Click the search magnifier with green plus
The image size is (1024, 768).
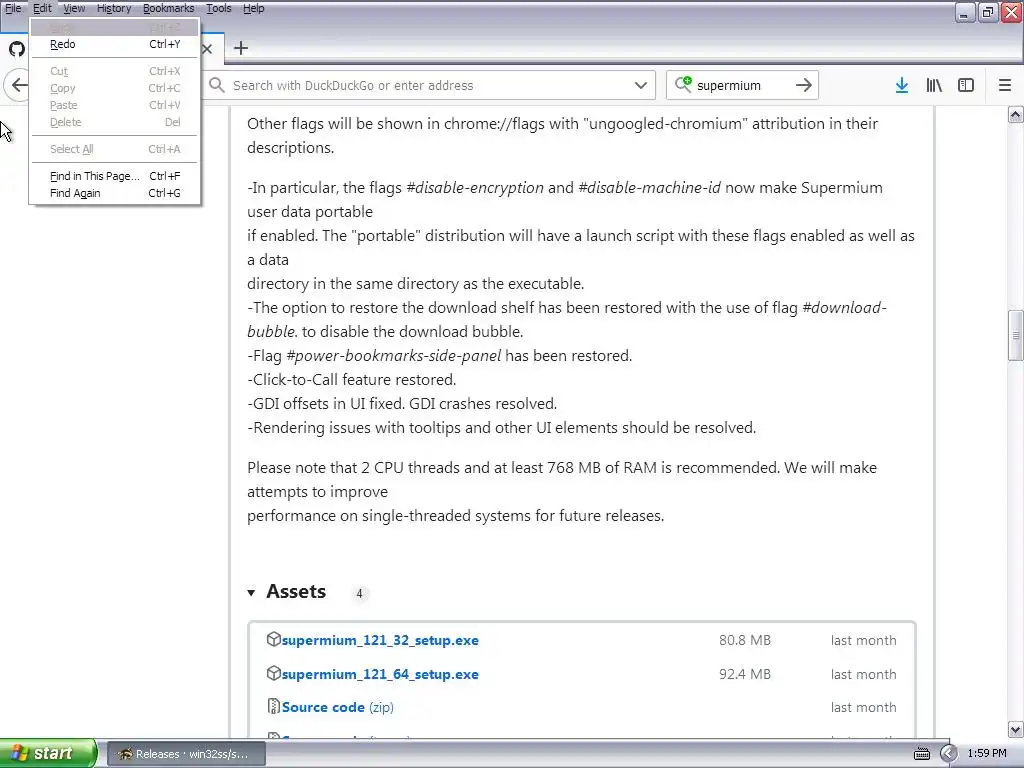click(x=683, y=85)
